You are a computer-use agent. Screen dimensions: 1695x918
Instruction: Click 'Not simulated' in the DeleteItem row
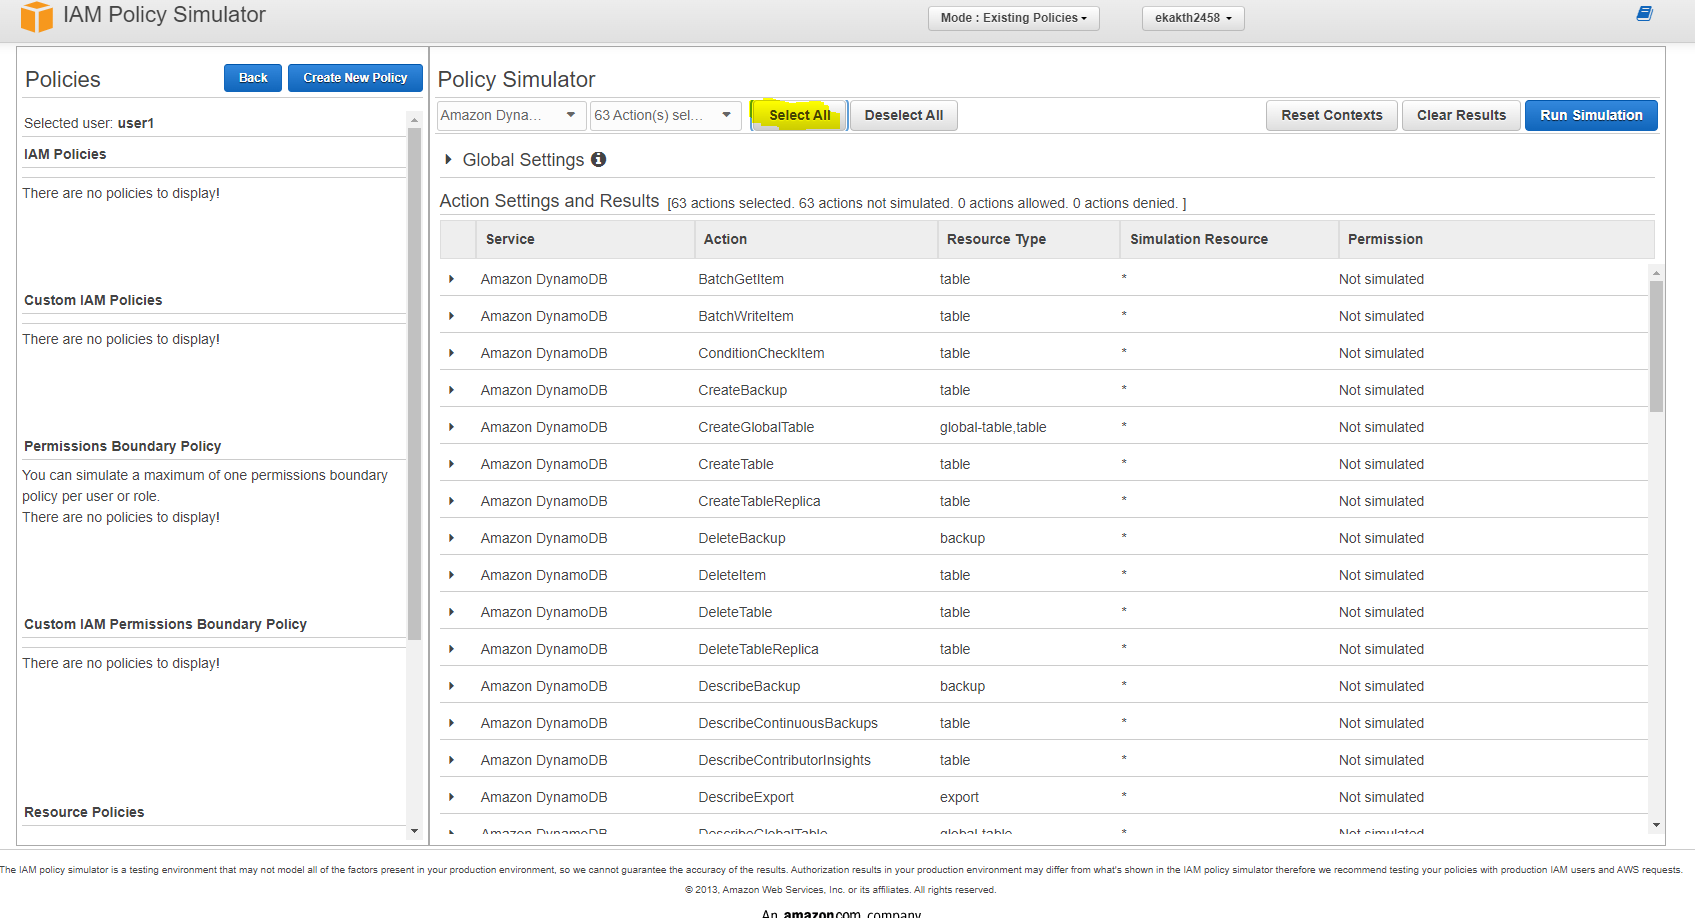coord(1381,575)
